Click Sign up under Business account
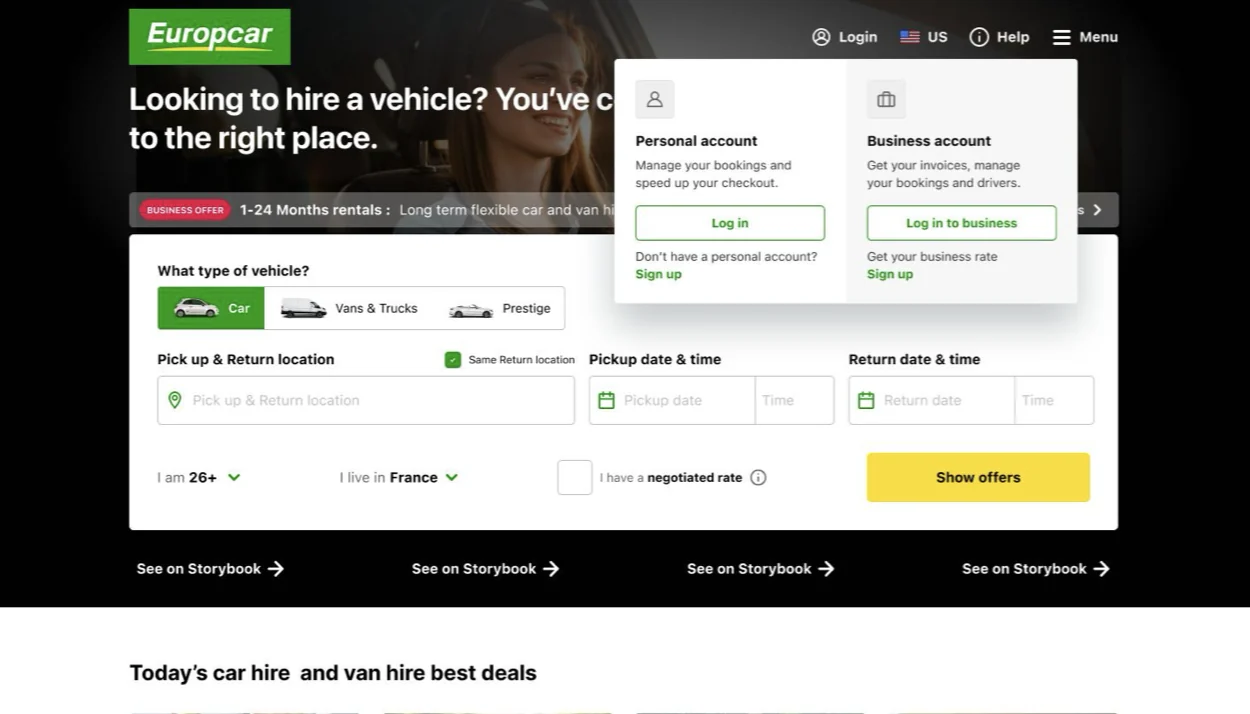Screen dimensions: 1250x714 [x=890, y=274]
